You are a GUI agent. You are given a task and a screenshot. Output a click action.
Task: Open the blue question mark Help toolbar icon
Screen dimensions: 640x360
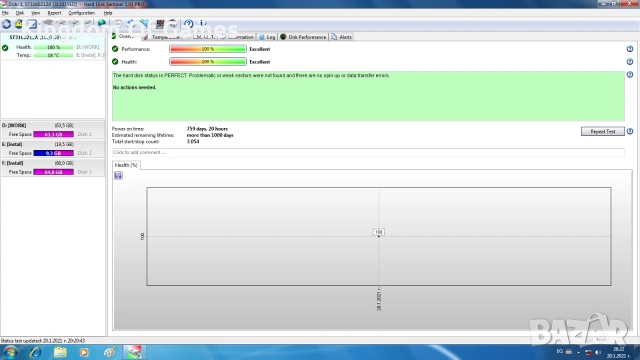pyautogui.click(x=189, y=24)
